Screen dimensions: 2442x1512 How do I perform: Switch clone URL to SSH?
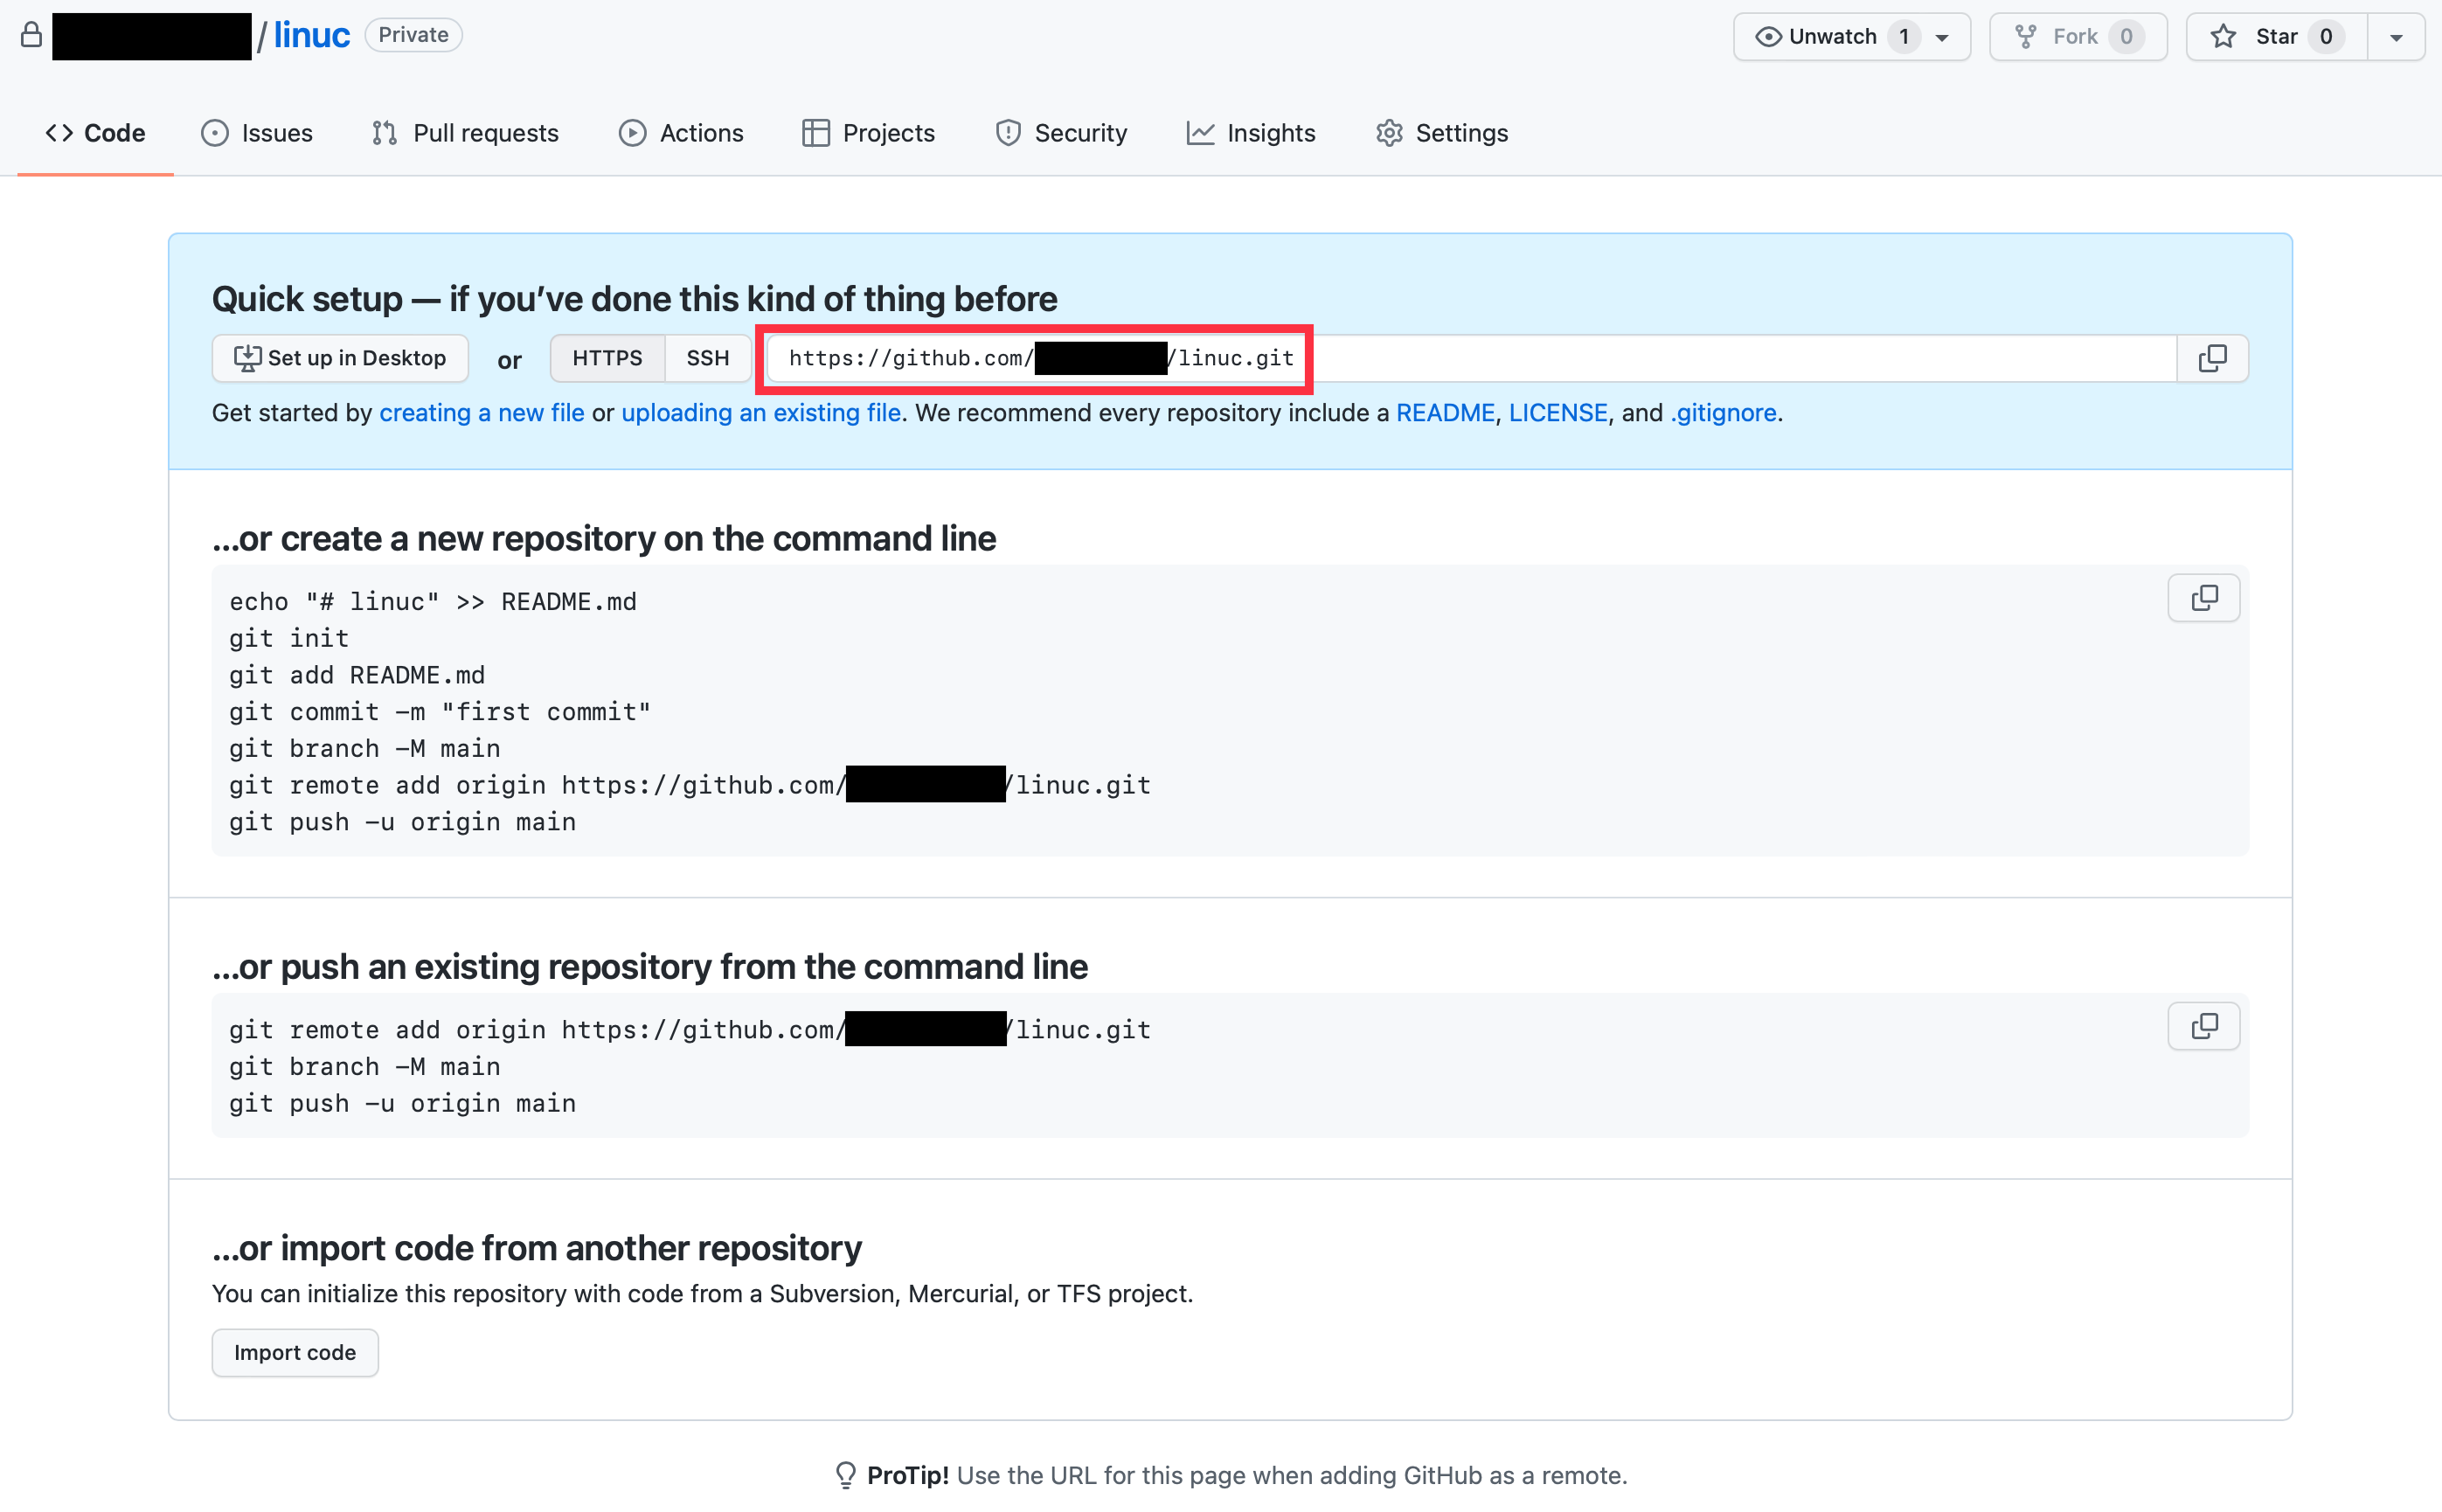(x=707, y=358)
